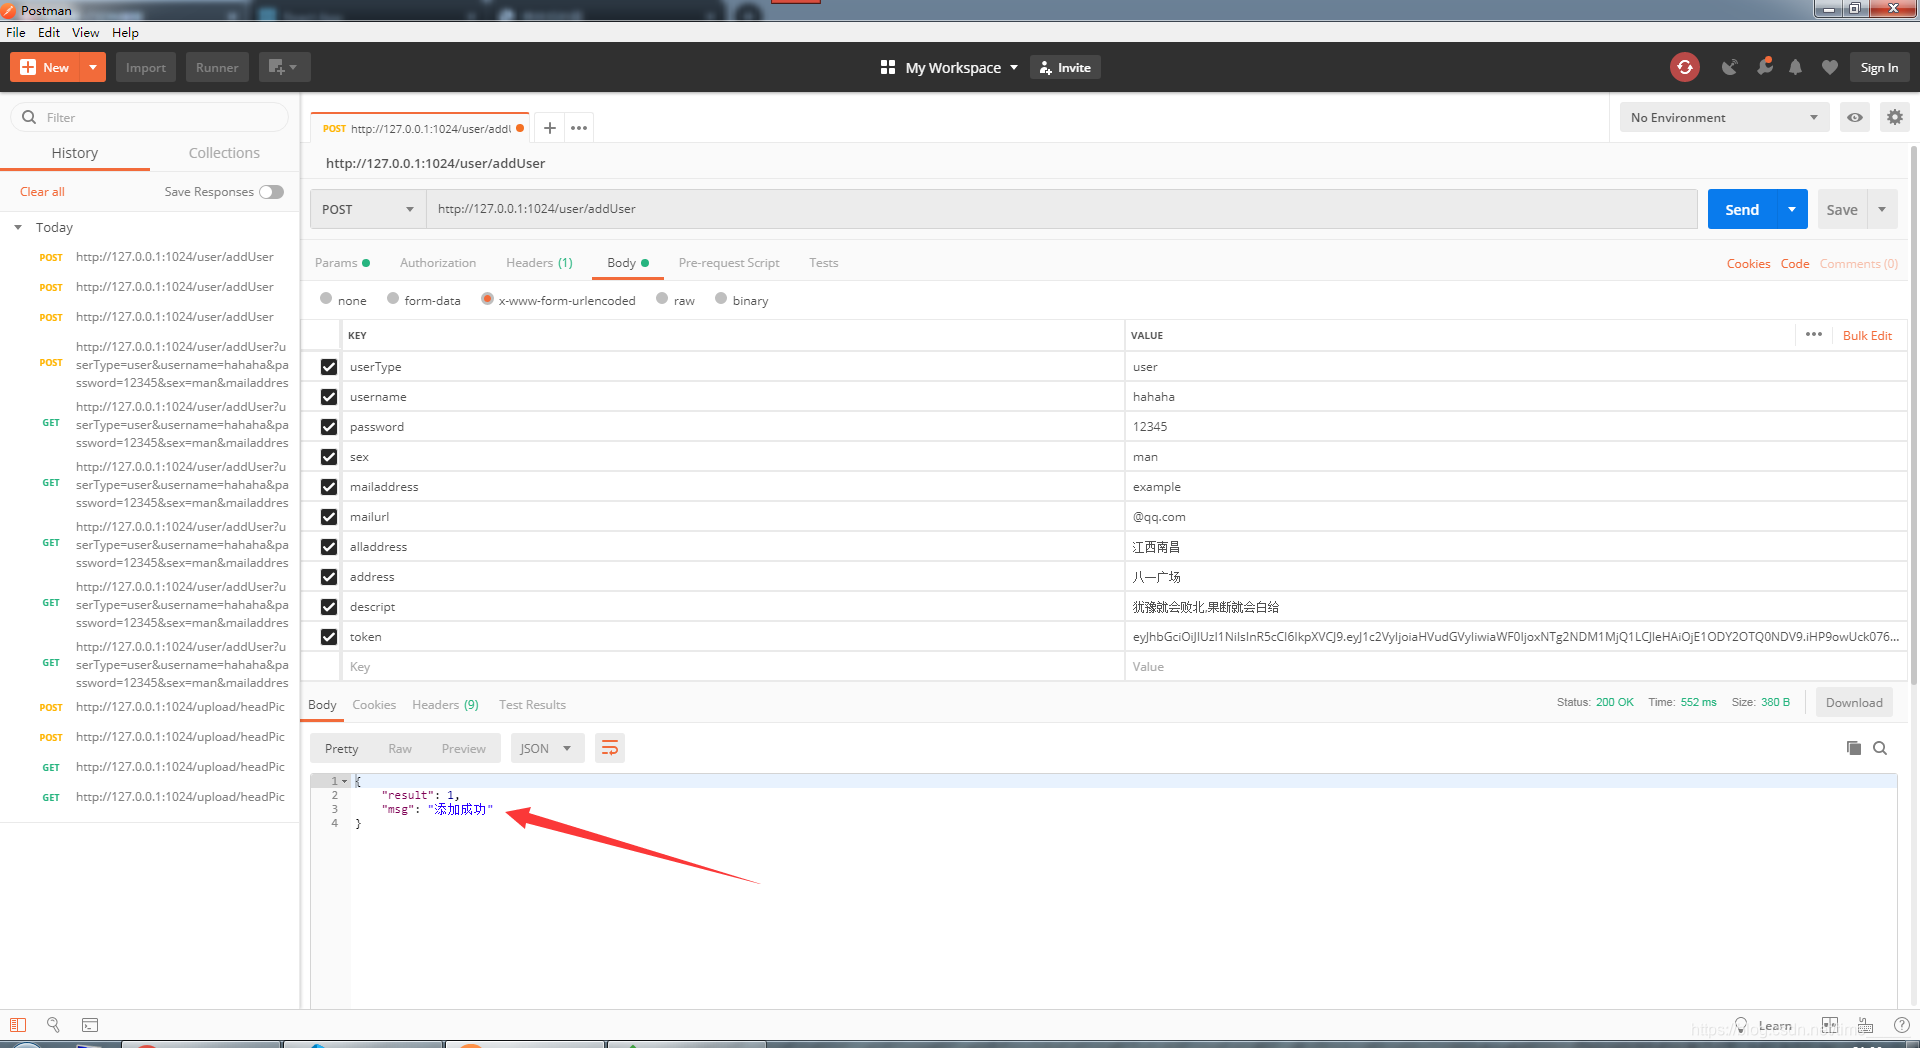Image resolution: width=1920 pixels, height=1048 pixels.
Task: Toggle sidebar icon in bottom status bar
Action: [18, 1025]
